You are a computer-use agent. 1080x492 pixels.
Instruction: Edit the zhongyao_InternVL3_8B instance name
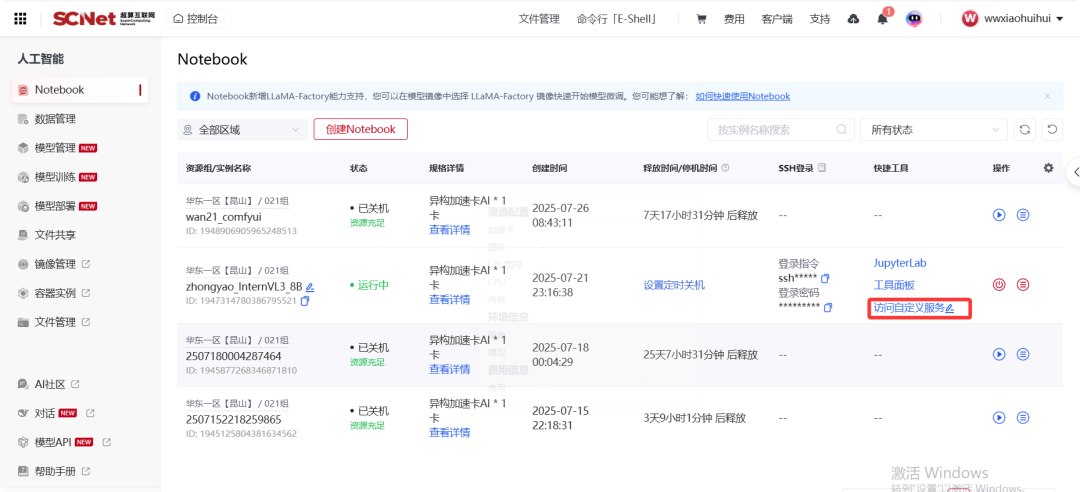[310, 287]
